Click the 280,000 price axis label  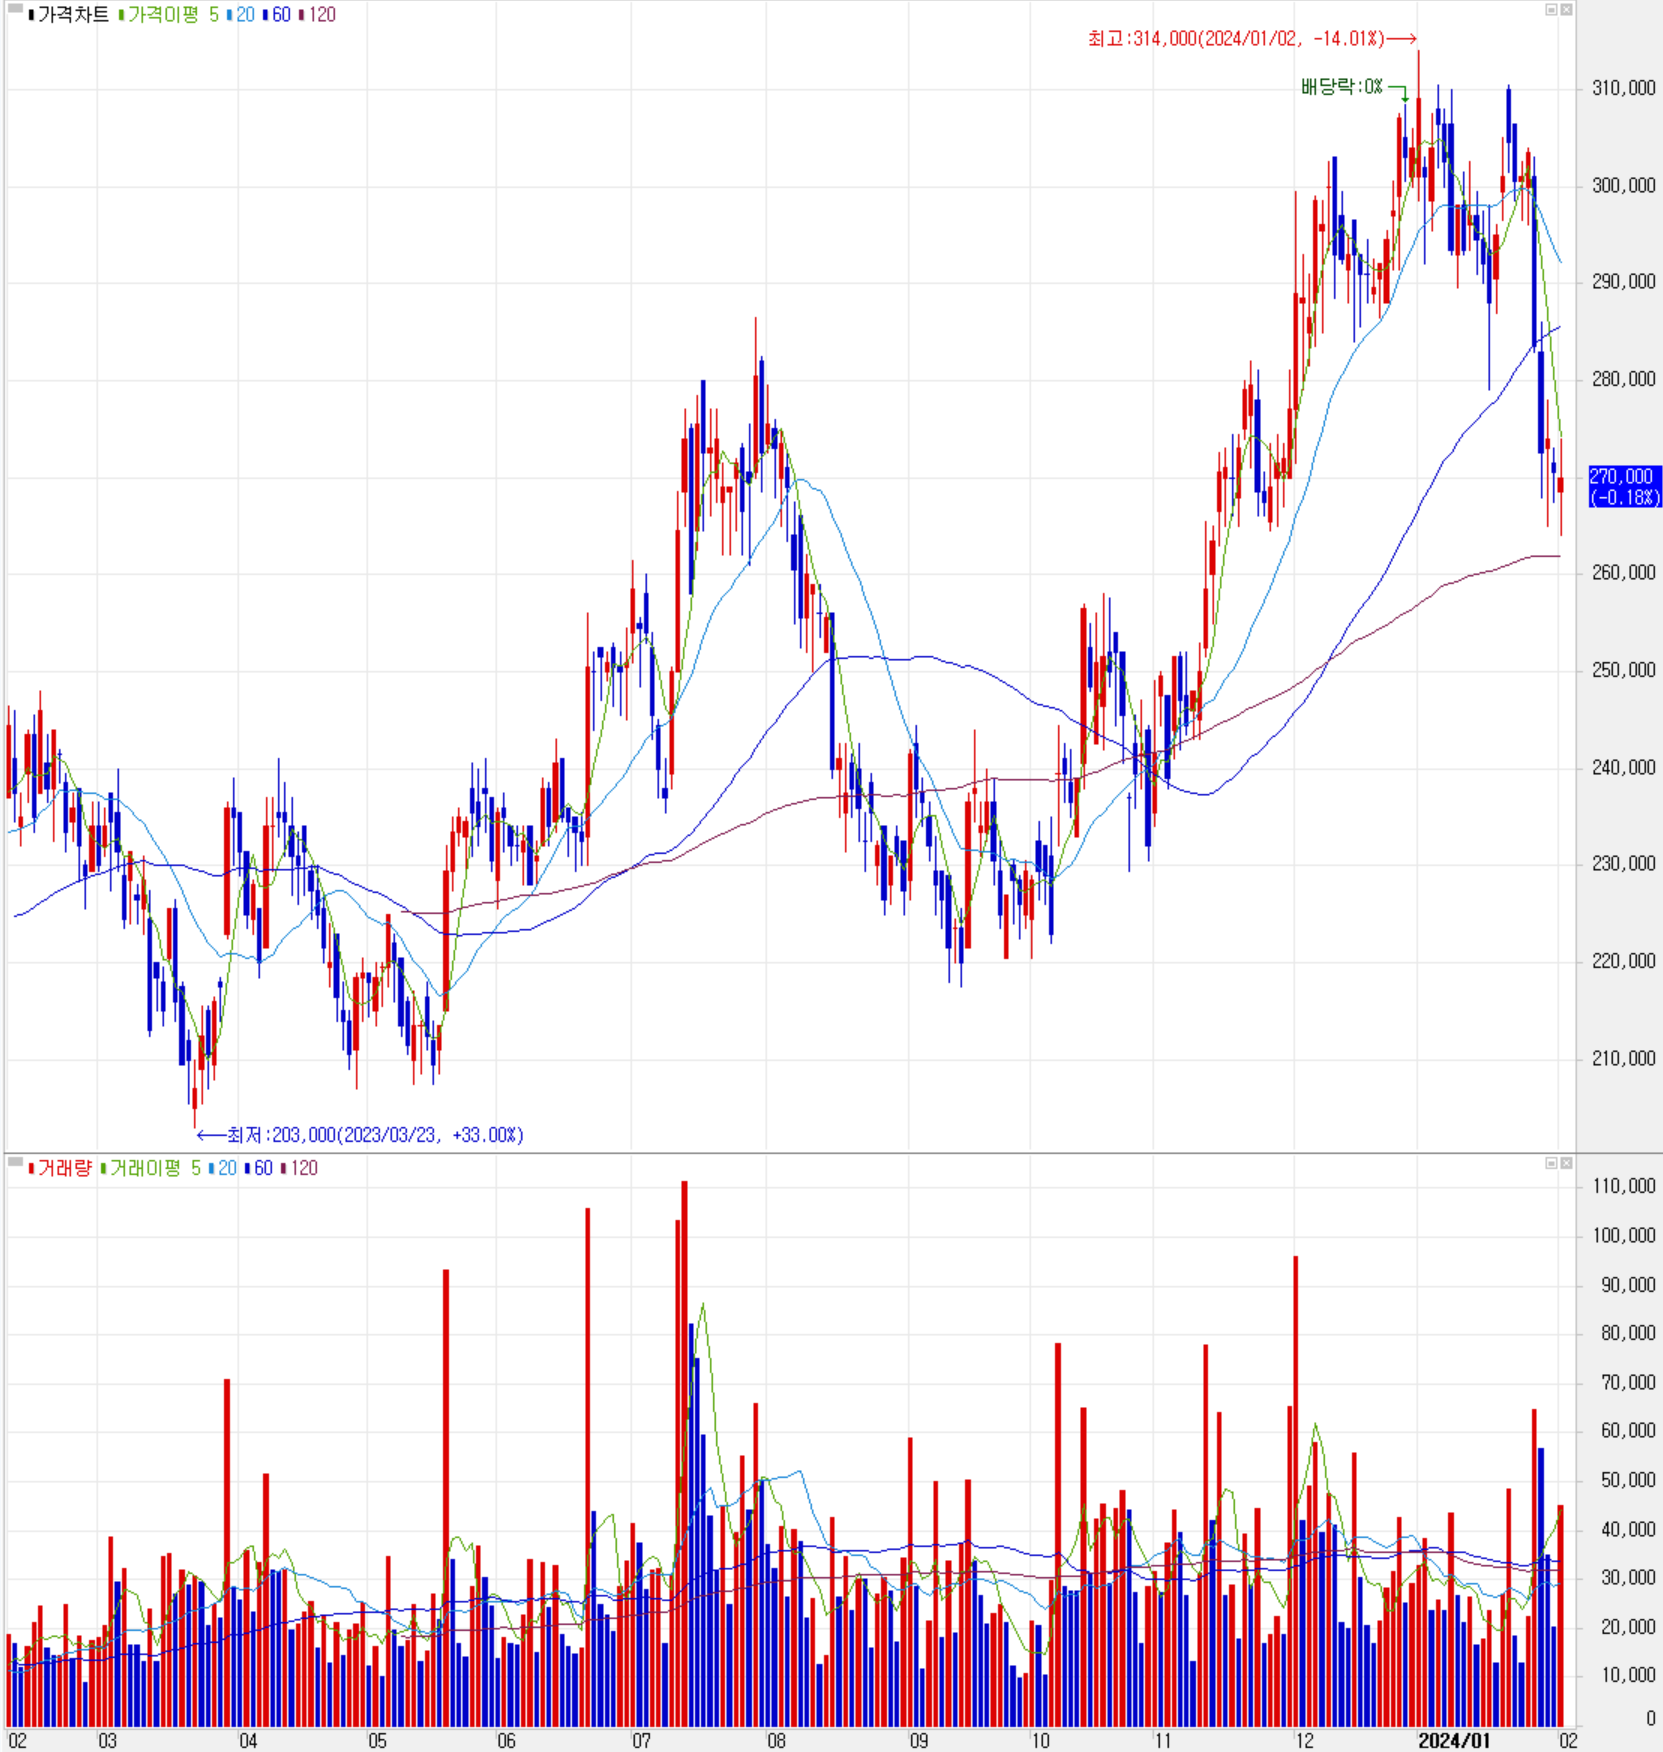tap(1624, 379)
